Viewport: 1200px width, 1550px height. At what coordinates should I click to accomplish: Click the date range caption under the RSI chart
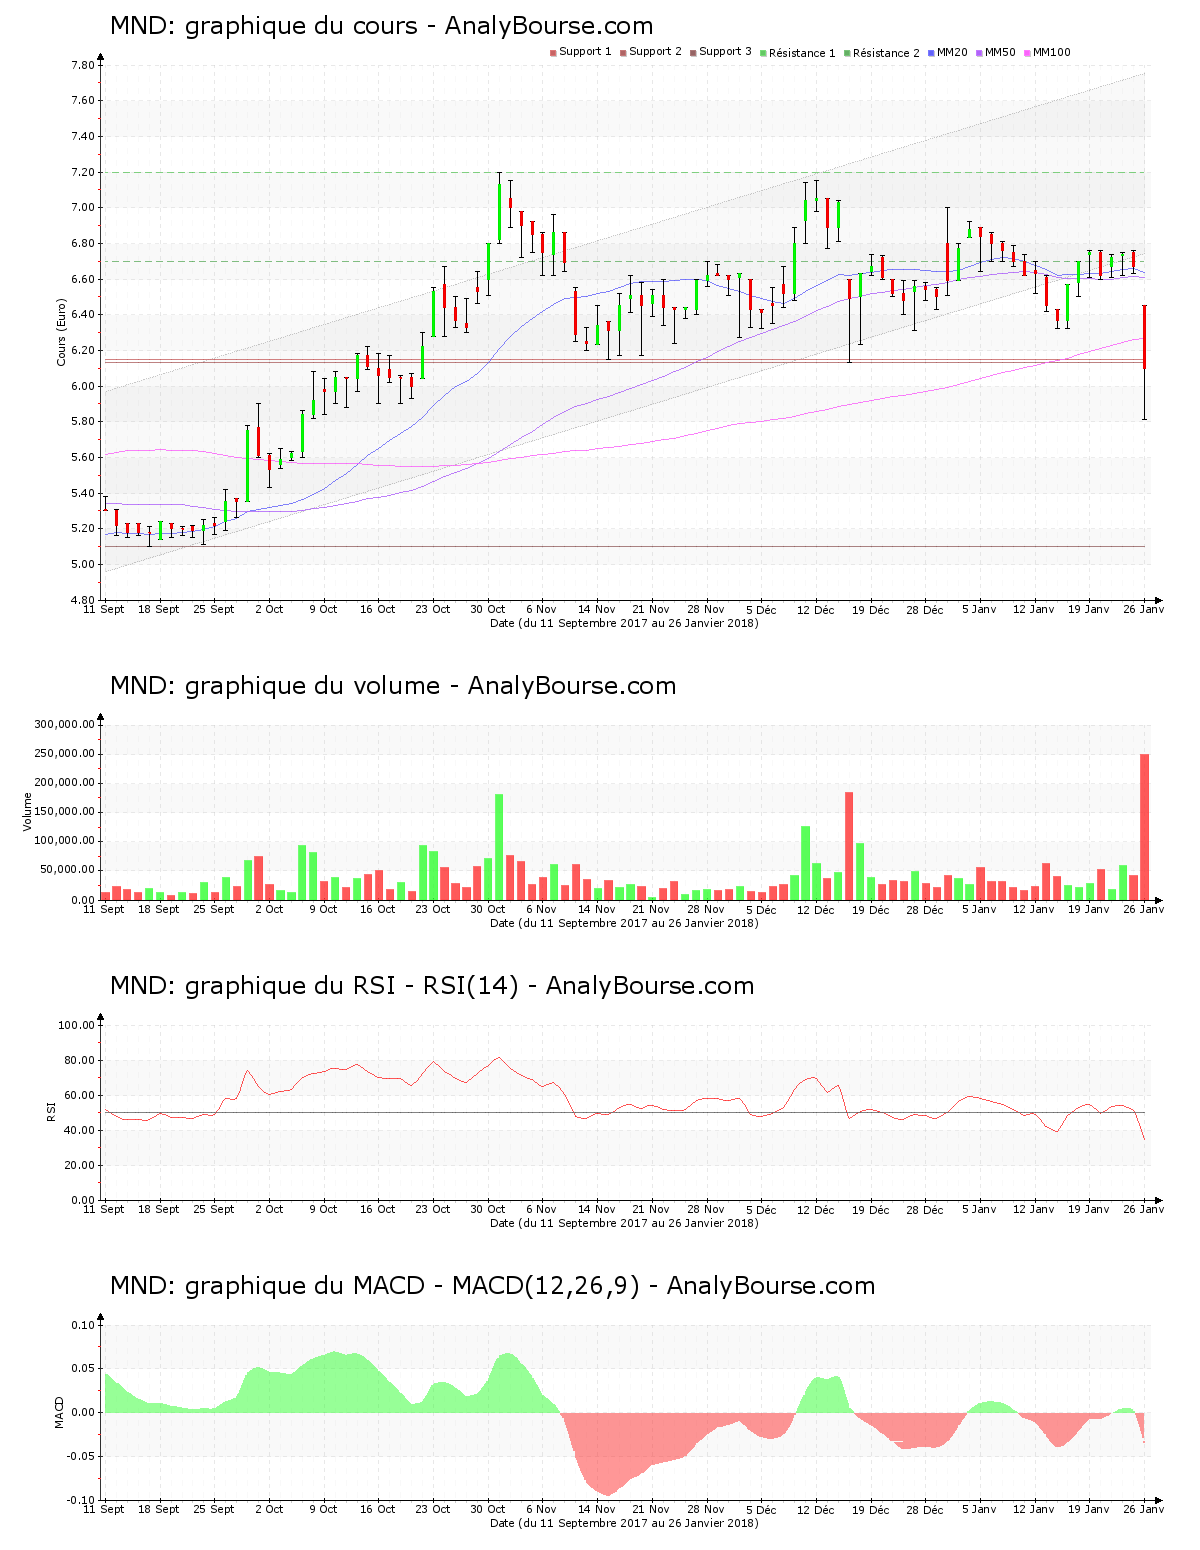[x=624, y=1223]
